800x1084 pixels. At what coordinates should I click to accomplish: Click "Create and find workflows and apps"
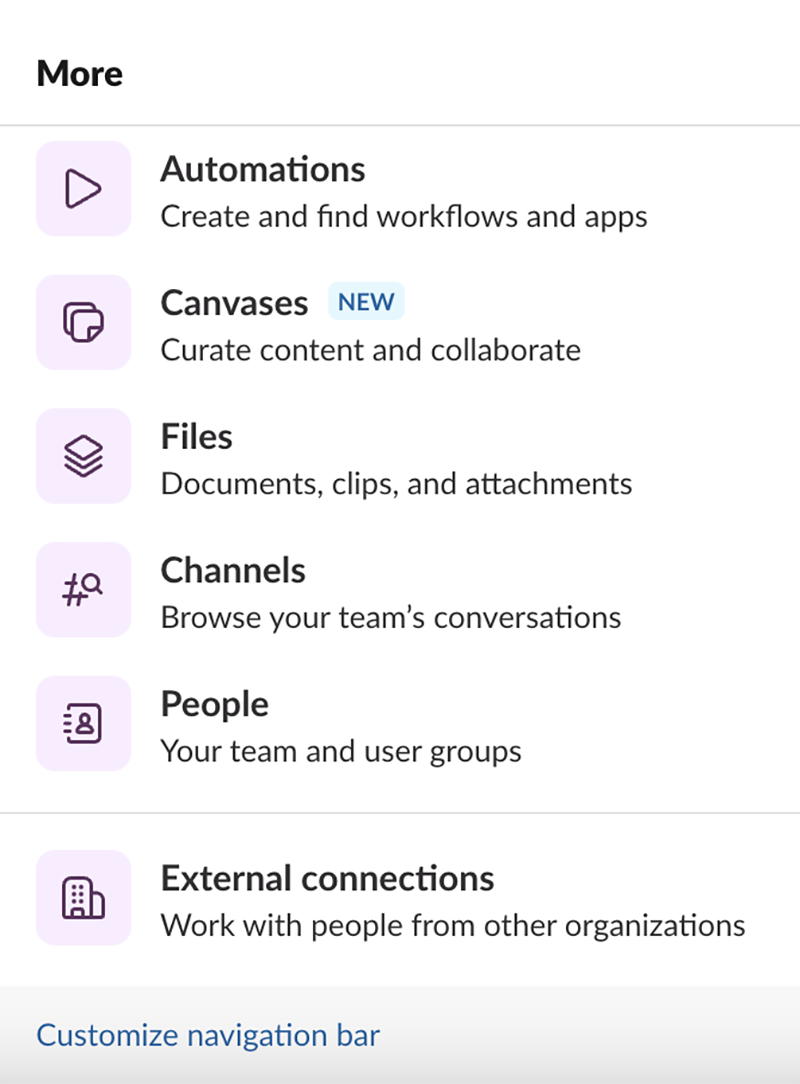point(404,216)
